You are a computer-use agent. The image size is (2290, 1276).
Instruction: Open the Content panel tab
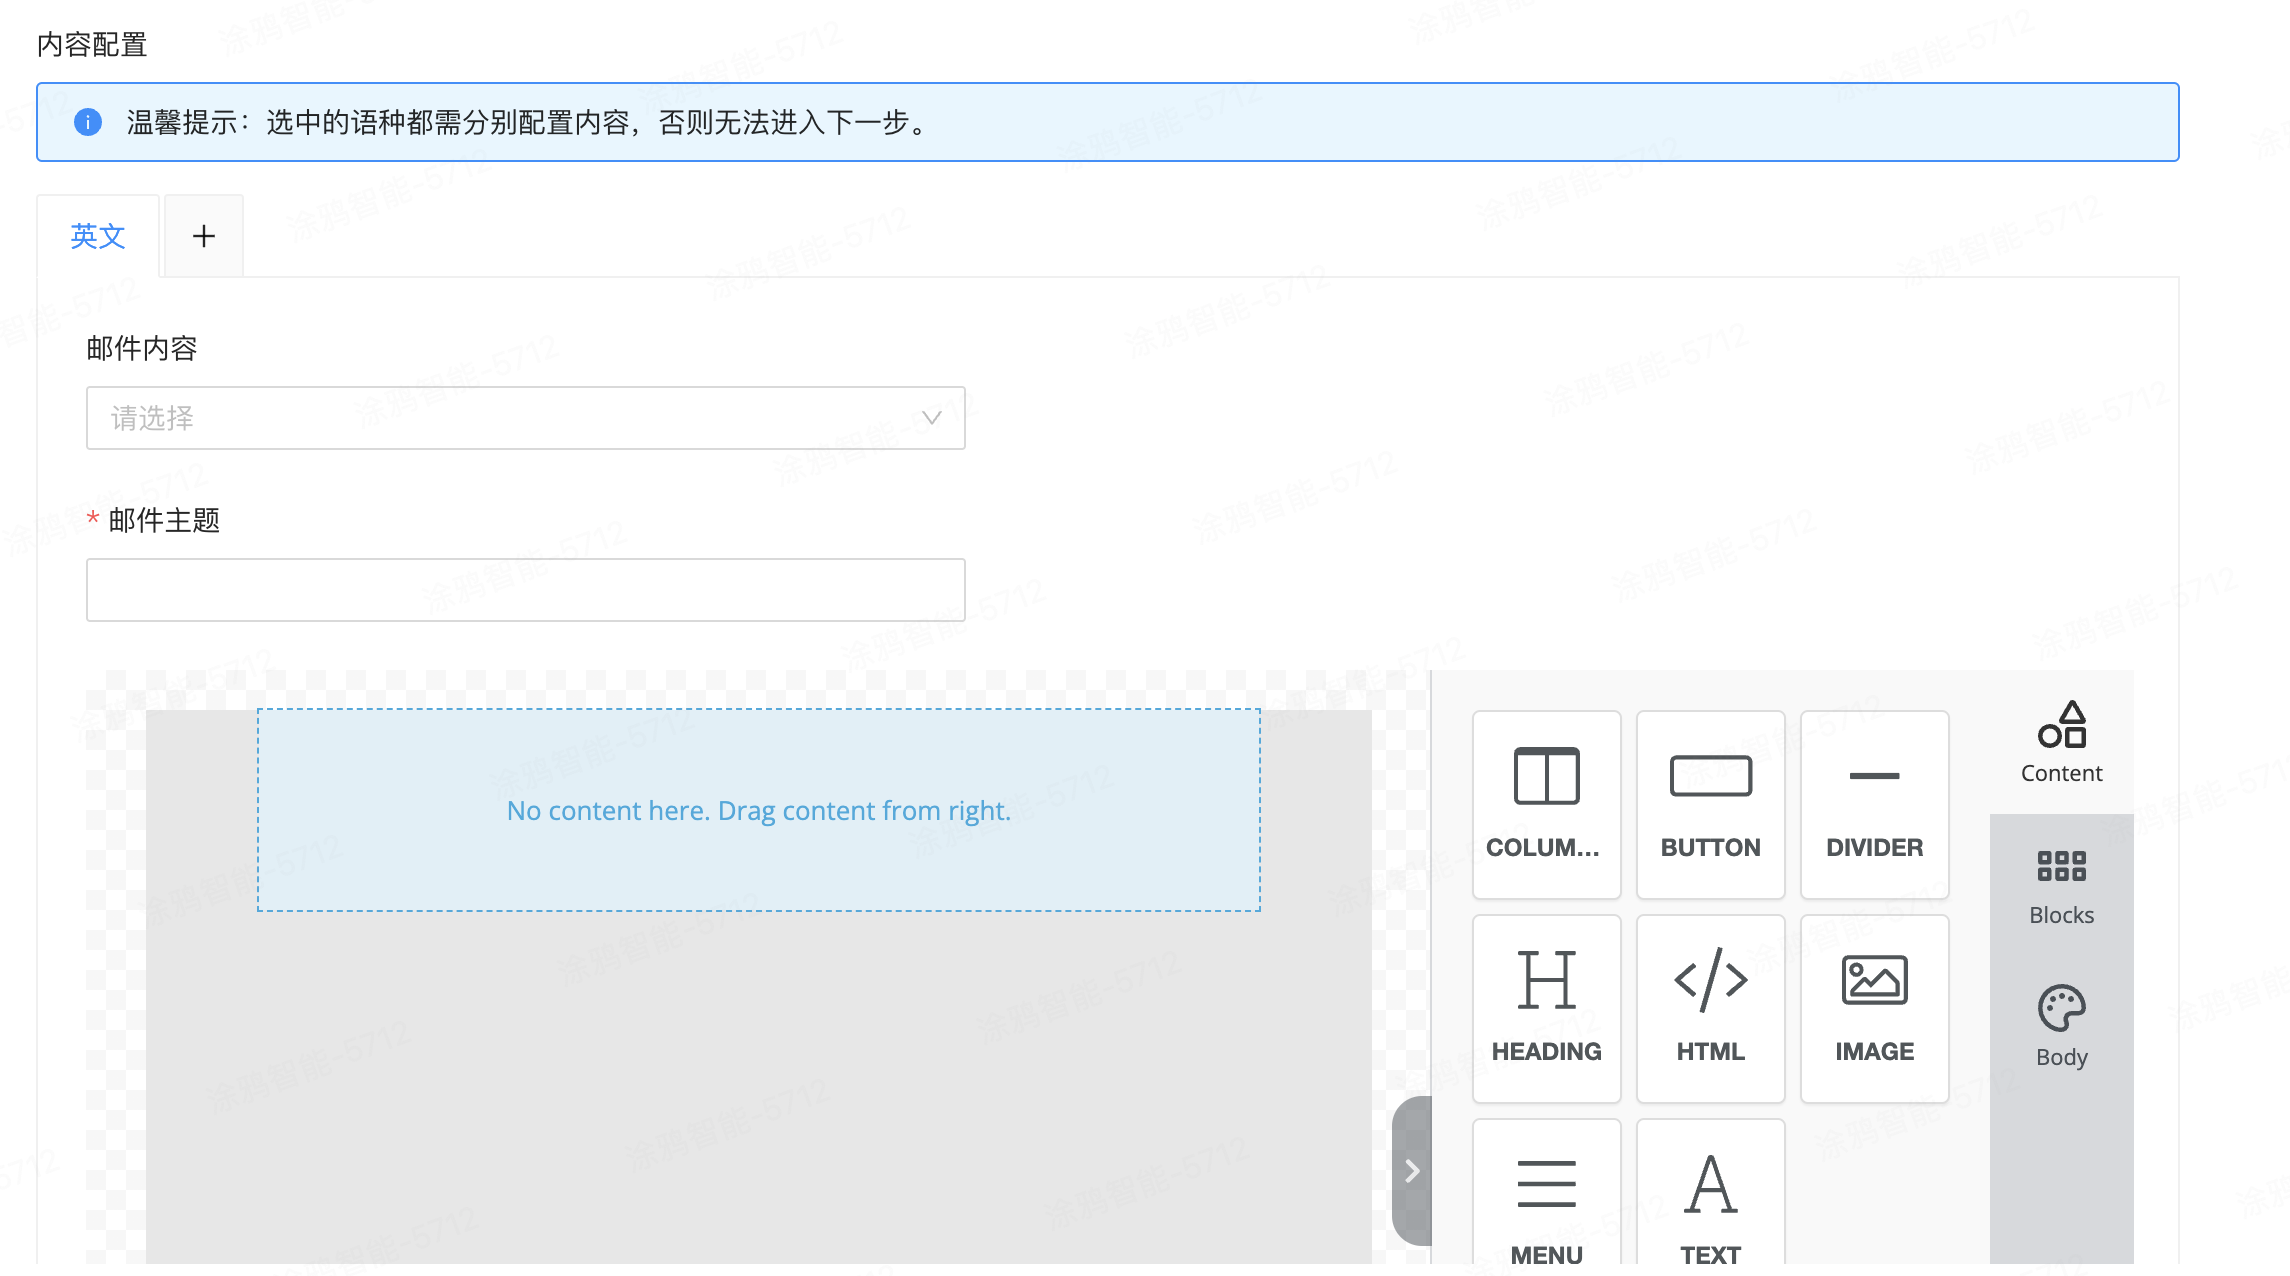pos(2061,743)
